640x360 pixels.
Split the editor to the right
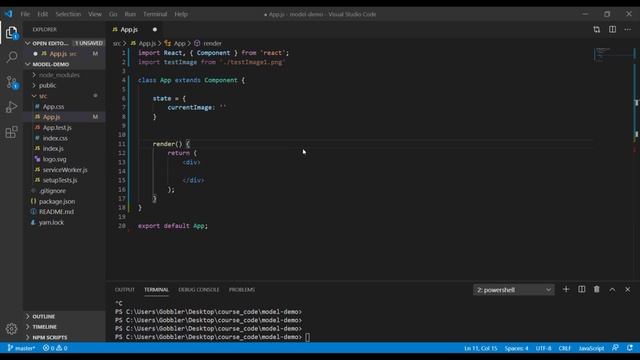click(x=612, y=29)
